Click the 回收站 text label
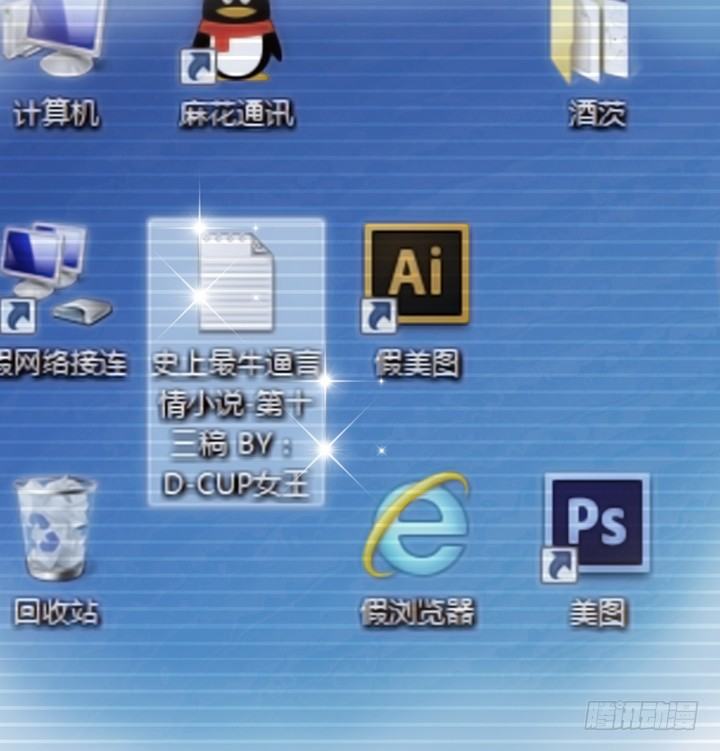The image size is (720, 751). point(56,612)
